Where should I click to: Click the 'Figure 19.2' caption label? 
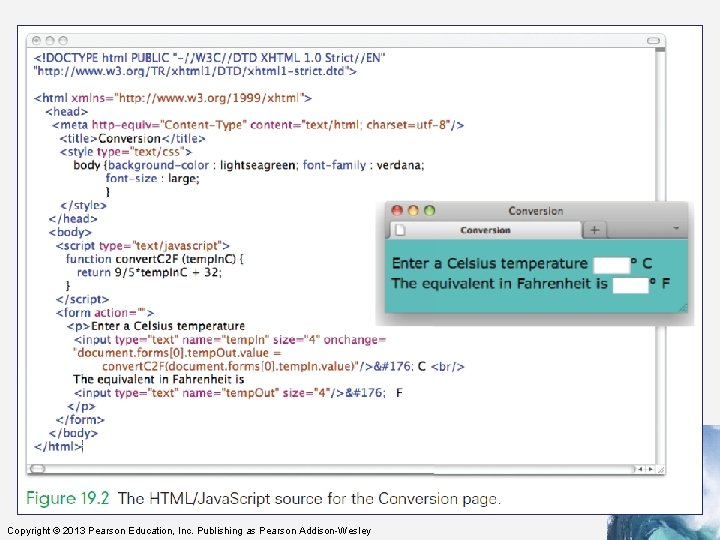pos(68,498)
